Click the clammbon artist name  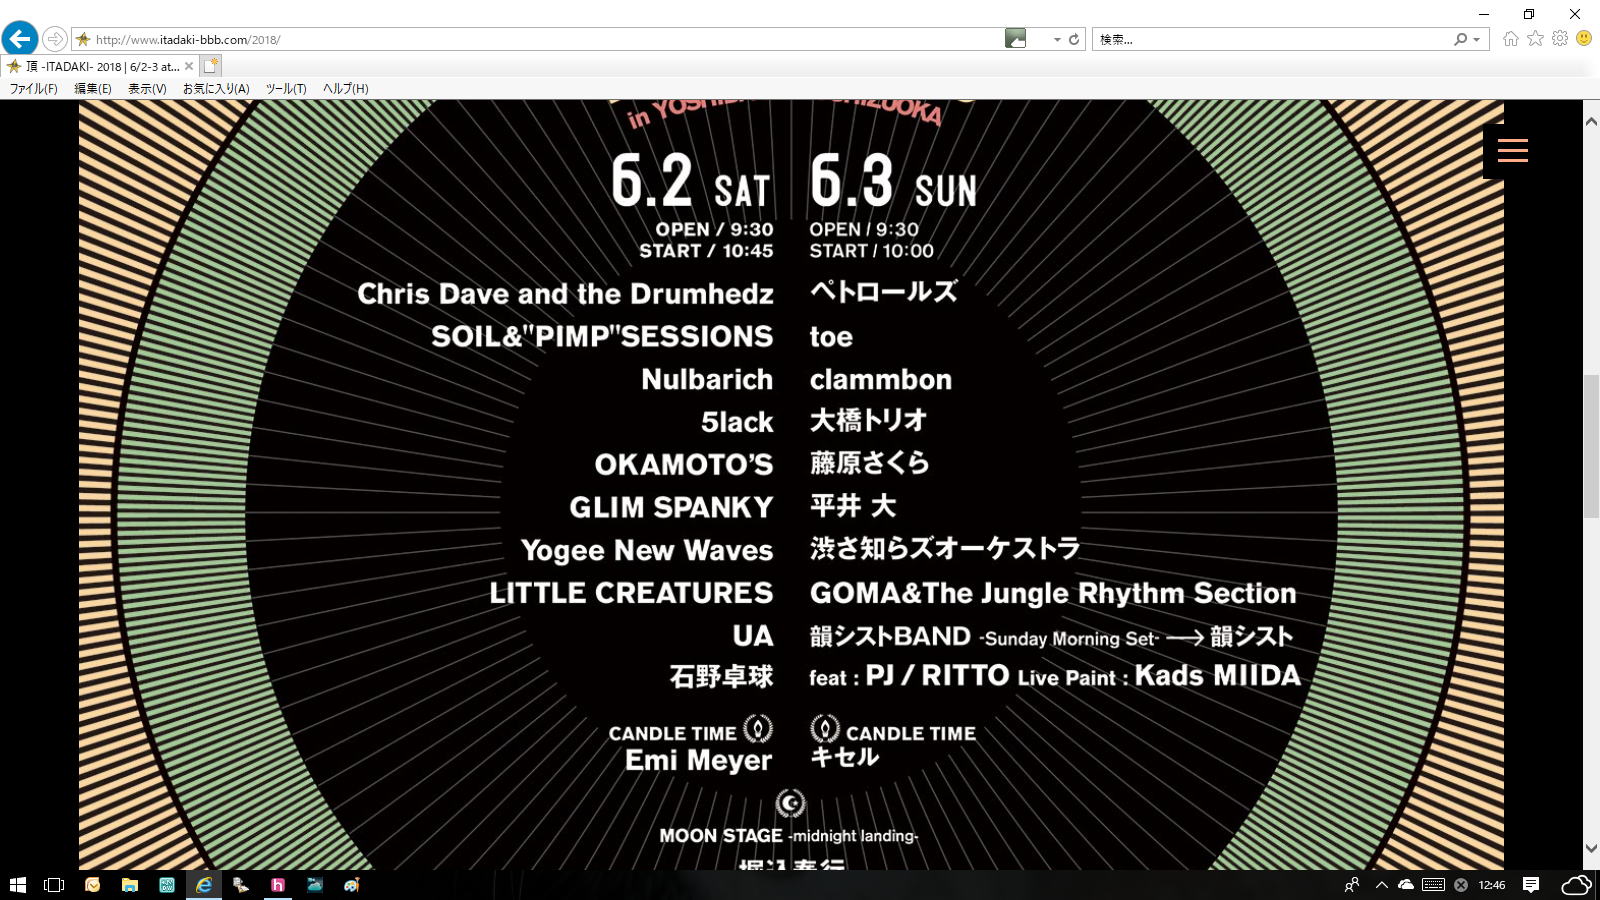(x=881, y=380)
